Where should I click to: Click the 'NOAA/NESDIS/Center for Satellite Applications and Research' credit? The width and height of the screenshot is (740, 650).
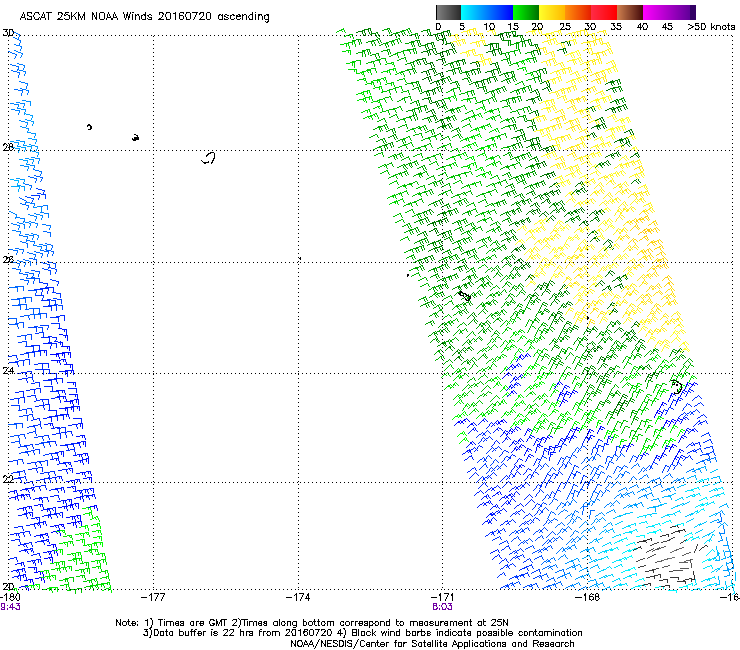432,644
